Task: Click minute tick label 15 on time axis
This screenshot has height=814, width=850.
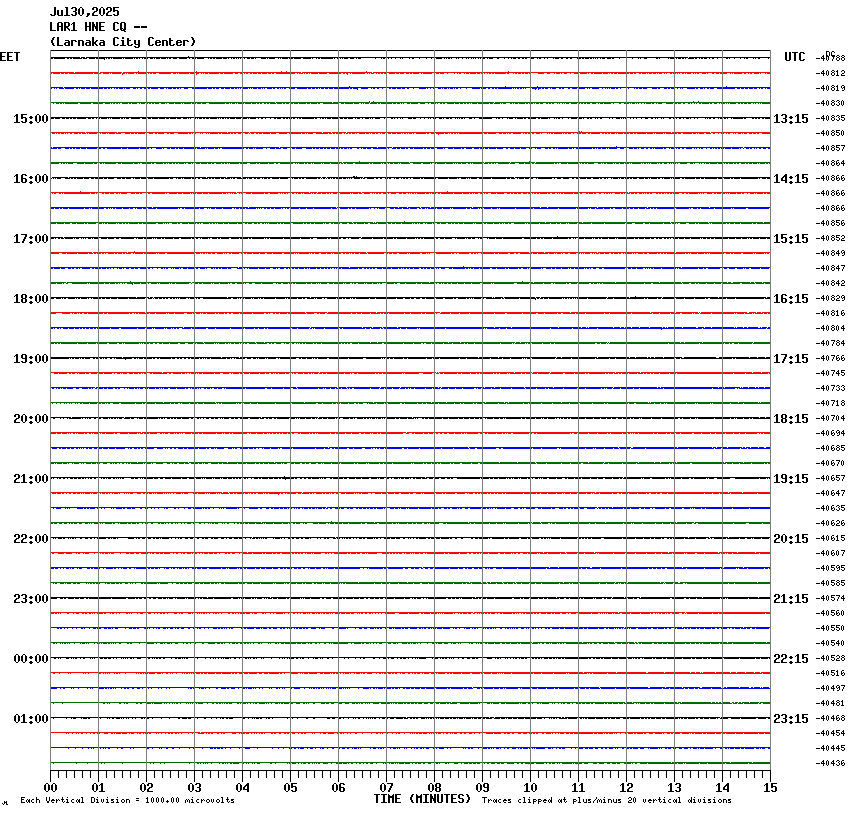Action: [770, 788]
